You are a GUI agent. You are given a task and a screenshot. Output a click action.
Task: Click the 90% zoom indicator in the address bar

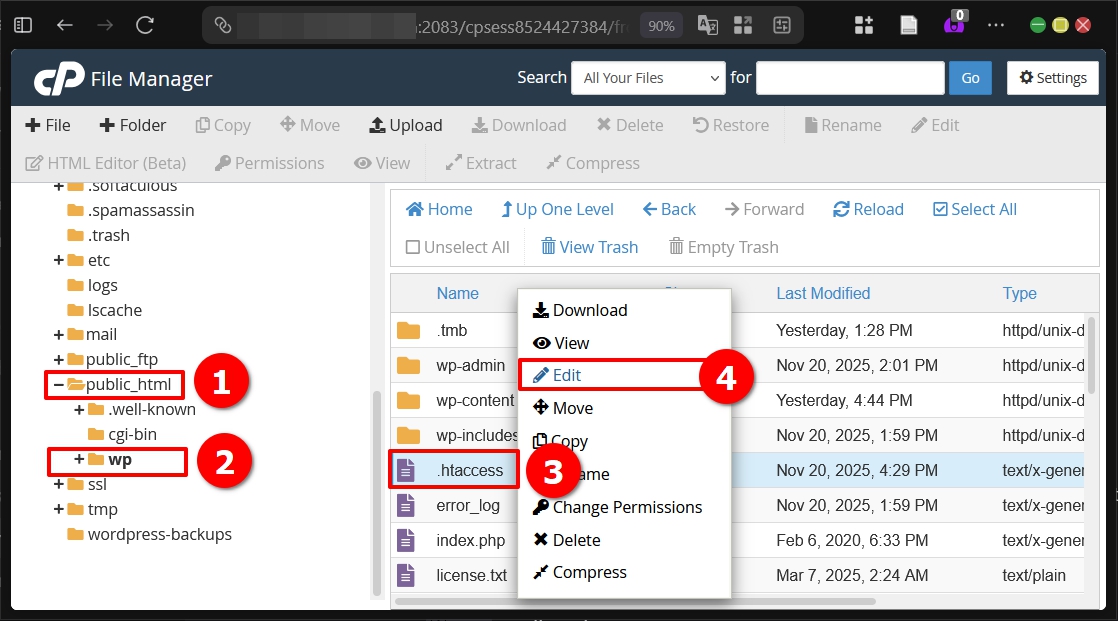pyautogui.click(x=660, y=27)
